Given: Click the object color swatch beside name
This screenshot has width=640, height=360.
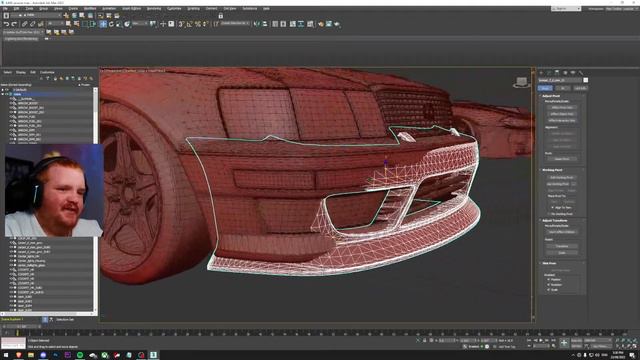Looking at the screenshot, I should (586, 80).
